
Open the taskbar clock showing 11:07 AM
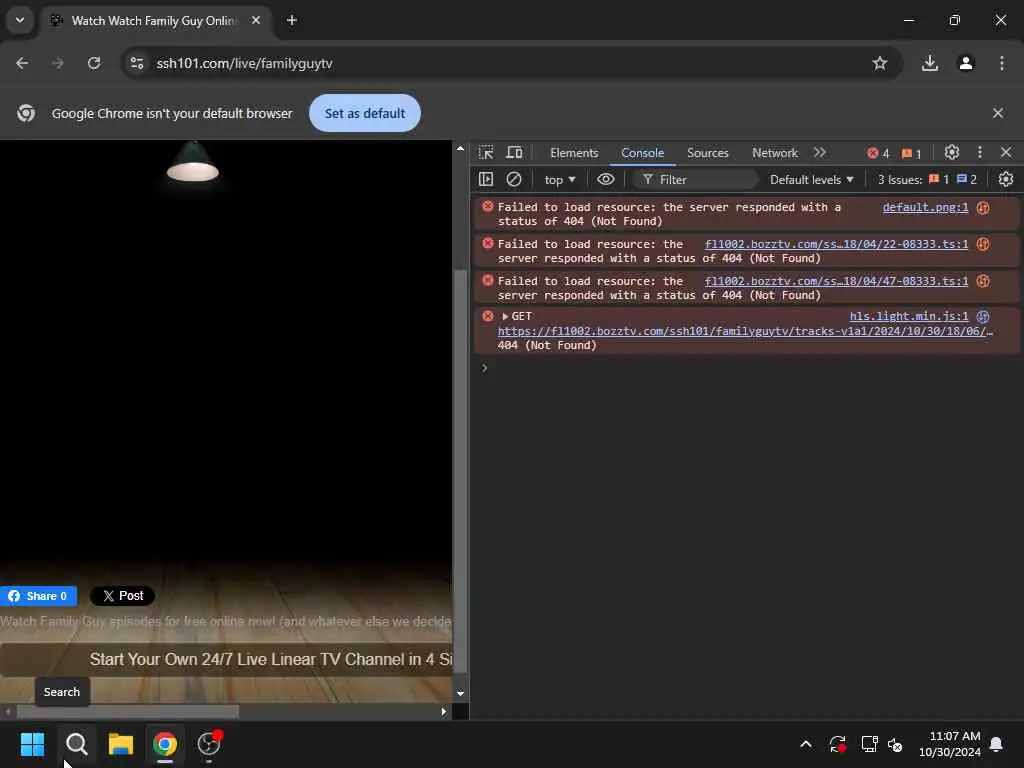coord(950,744)
